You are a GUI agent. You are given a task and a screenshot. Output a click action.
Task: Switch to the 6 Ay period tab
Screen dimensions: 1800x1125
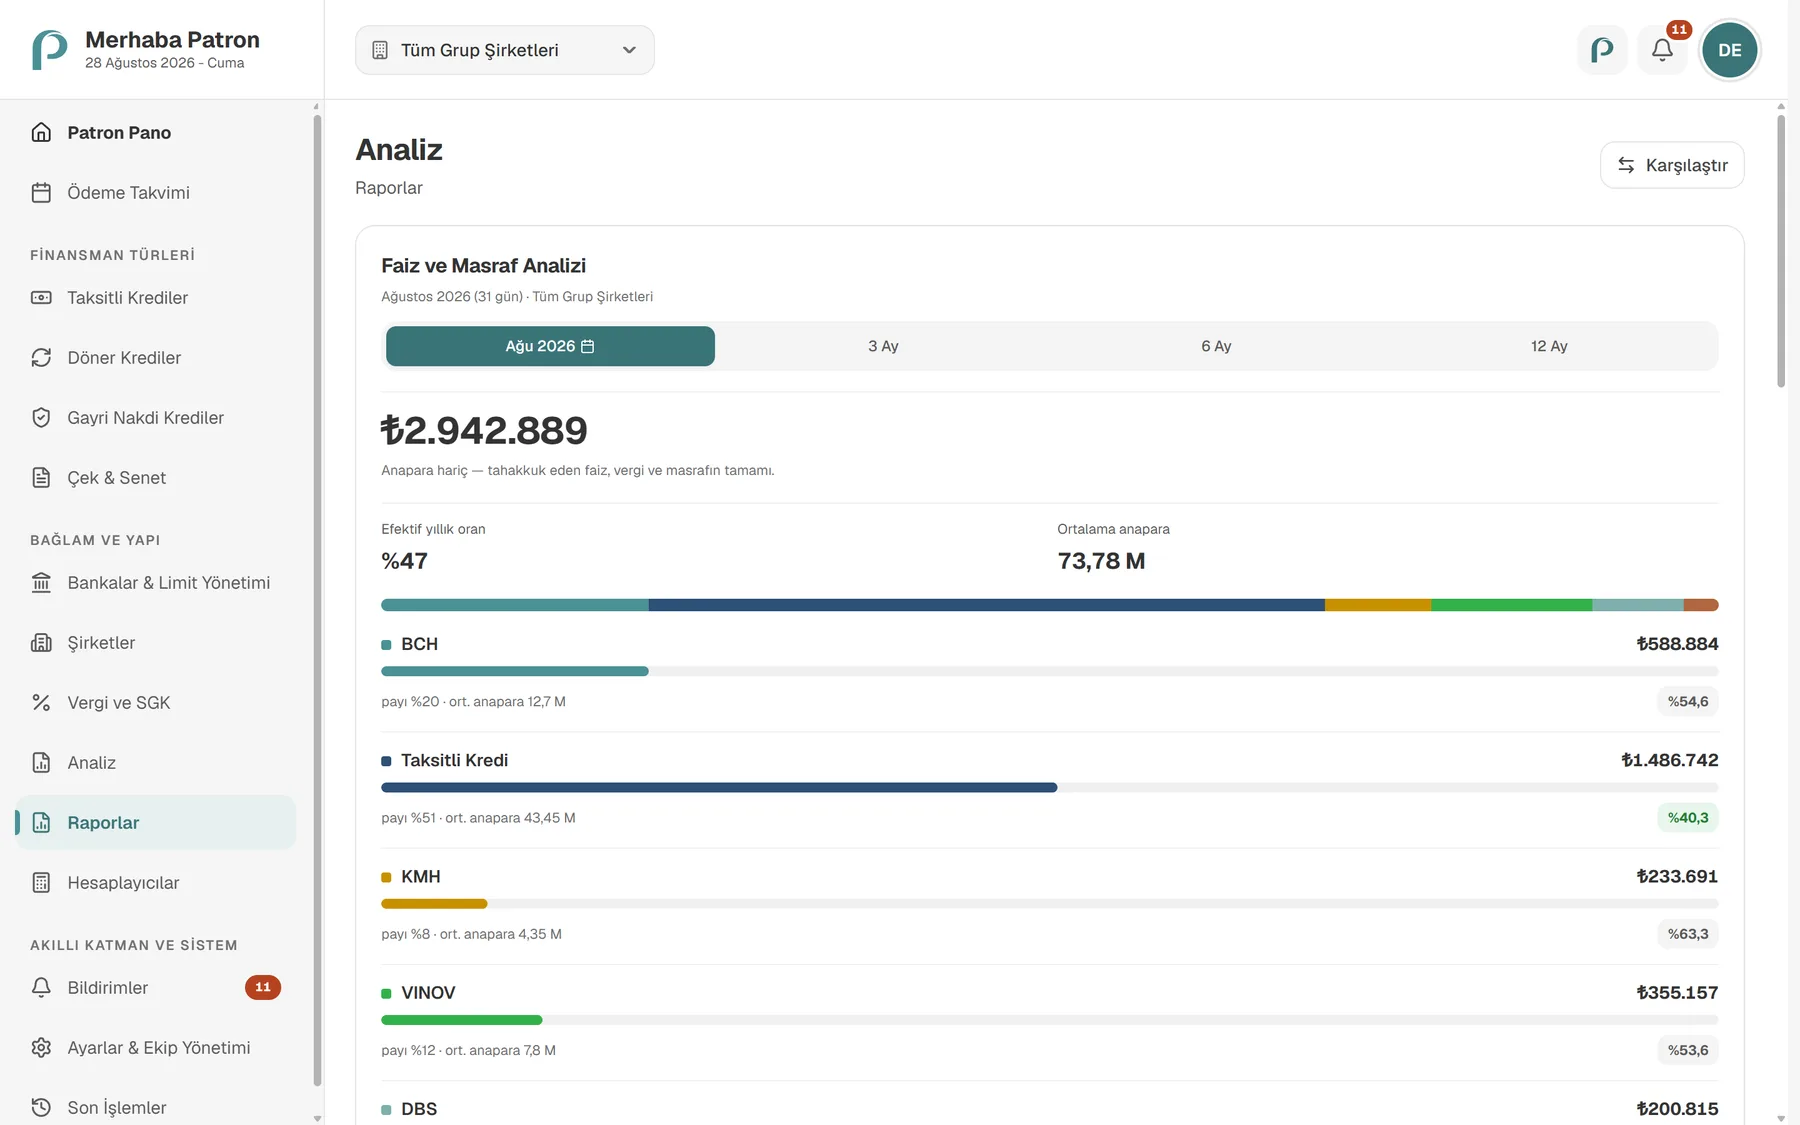[1216, 346]
